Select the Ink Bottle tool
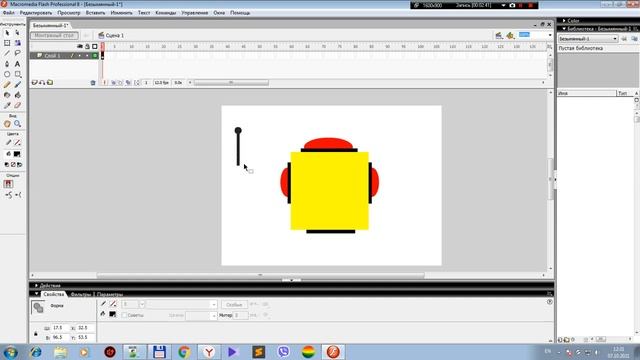The width and height of the screenshot is (640, 360). 7,95
